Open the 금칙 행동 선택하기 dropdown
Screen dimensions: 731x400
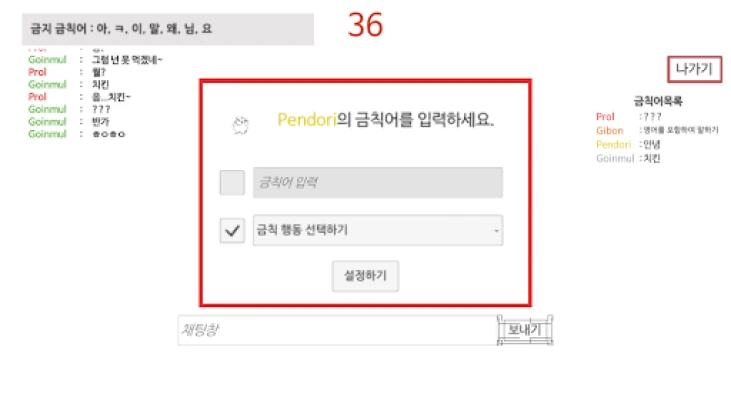pyautogui.click(x=378, y=230)
